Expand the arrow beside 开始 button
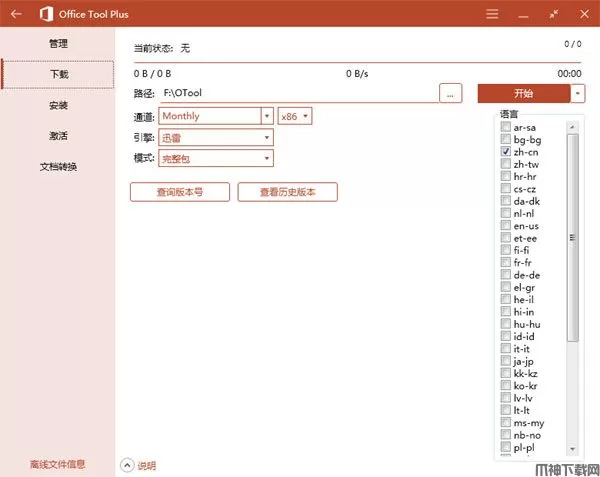600x477 pixels. (578, 93)
